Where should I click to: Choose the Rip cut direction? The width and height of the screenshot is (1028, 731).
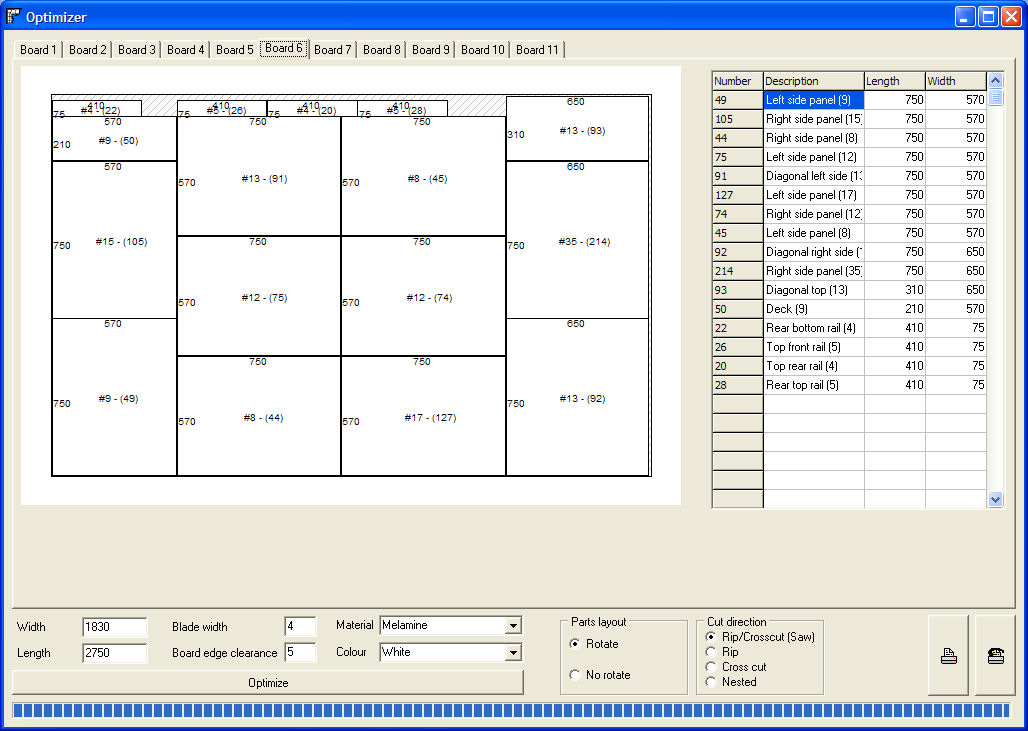tap(711, 652)
